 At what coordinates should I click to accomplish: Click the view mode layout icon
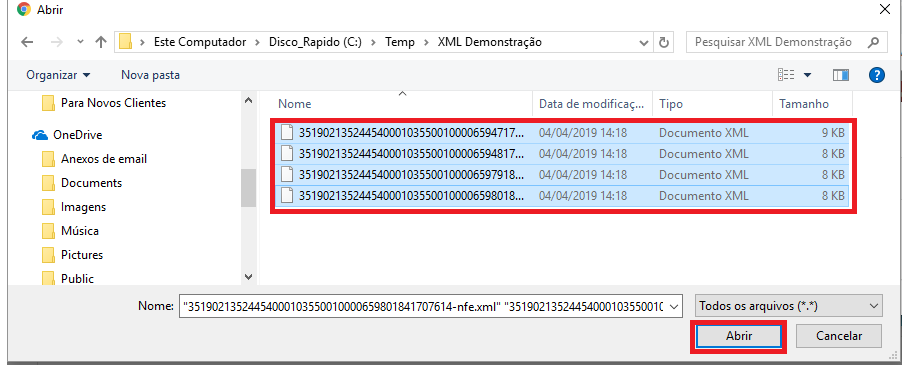coord(786,75)
